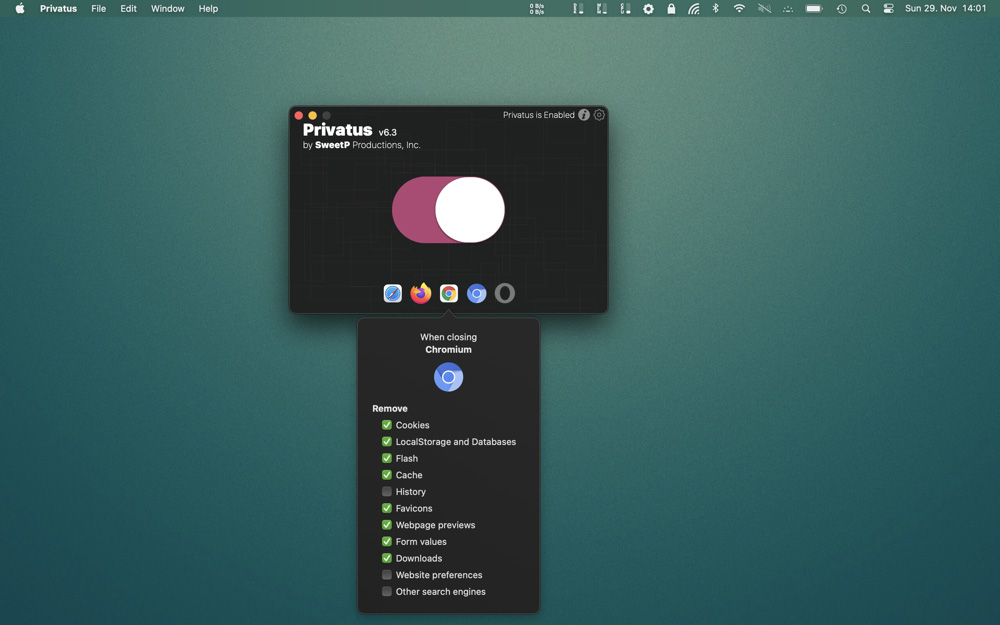Click the gear icon in menu bar

(x=648, y=8)
